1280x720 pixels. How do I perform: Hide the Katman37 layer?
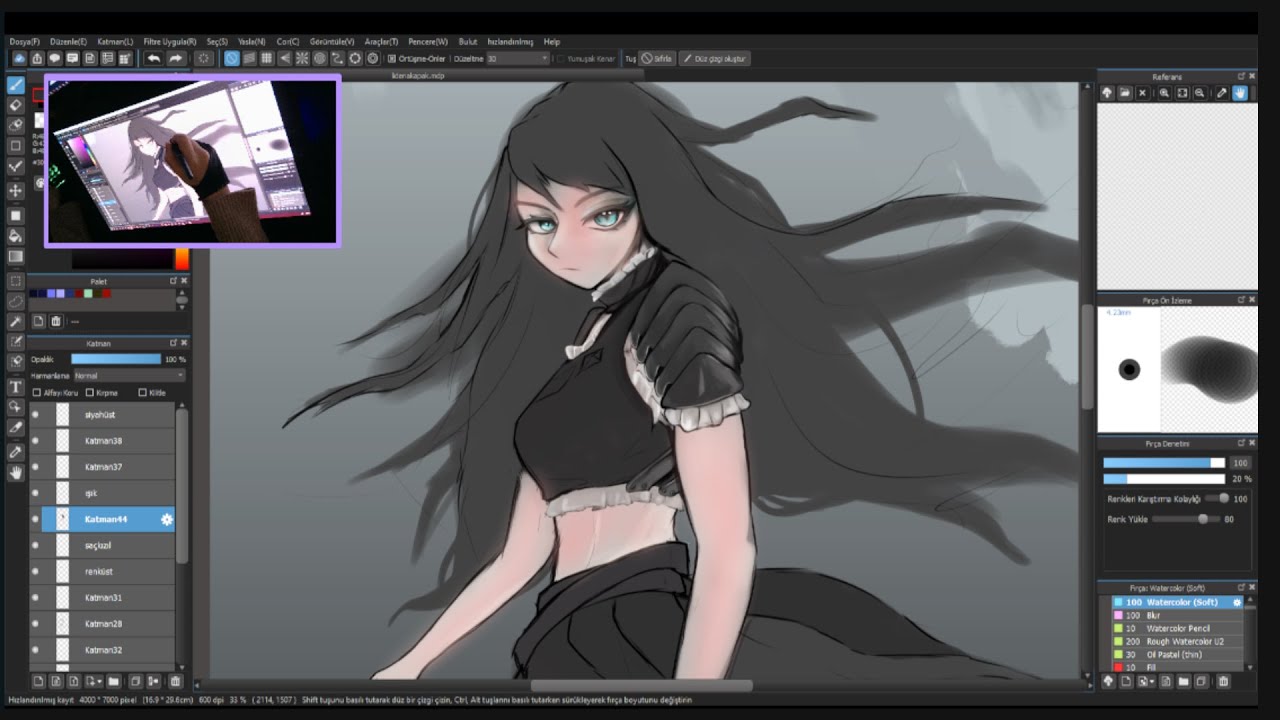pos(35,467)
